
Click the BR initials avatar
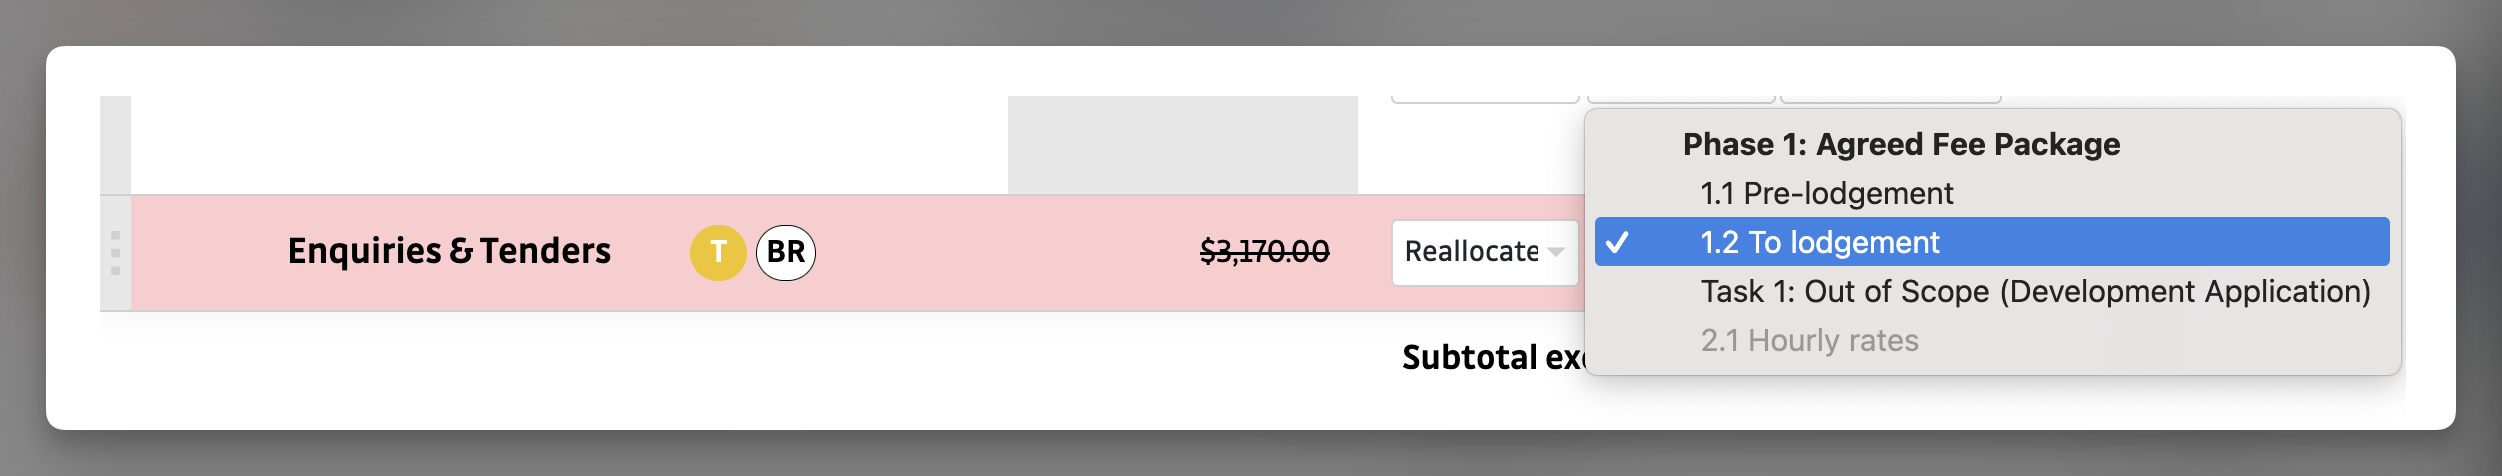pos(786,253)
